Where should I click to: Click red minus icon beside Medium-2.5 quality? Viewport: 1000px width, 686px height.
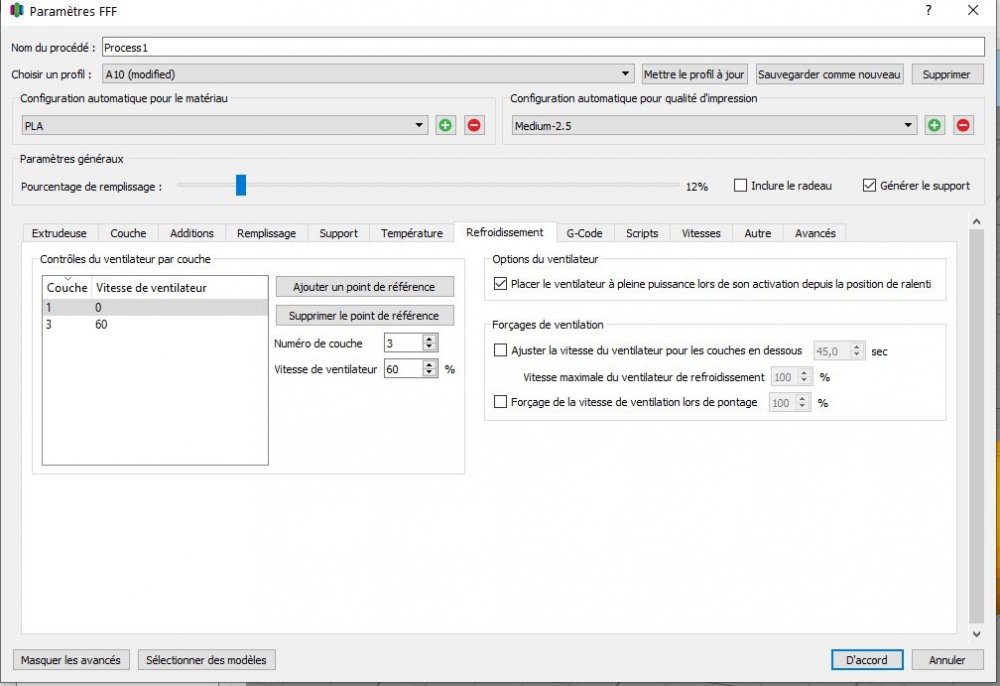963,125
